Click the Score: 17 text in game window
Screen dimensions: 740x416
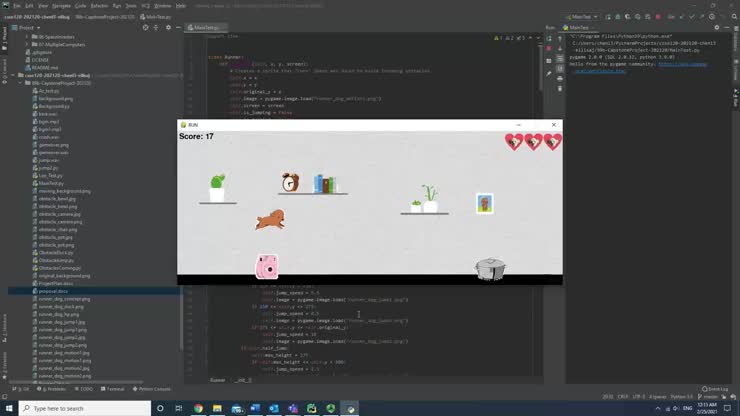tap(196, 136)
